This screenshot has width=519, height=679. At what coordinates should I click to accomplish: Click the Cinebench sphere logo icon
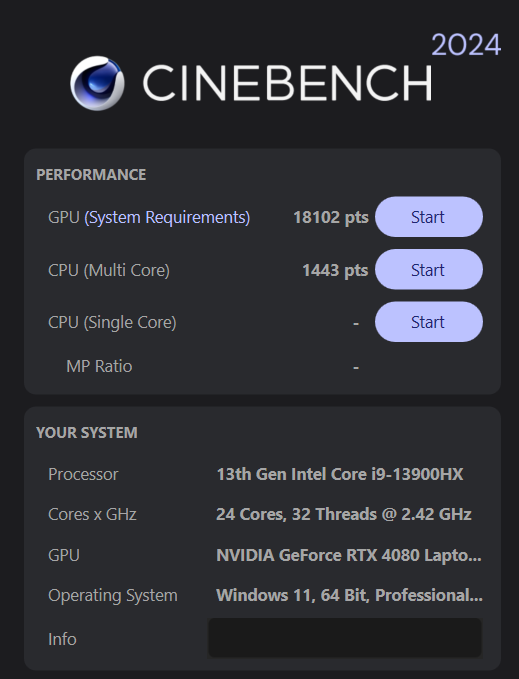point(97,83)
